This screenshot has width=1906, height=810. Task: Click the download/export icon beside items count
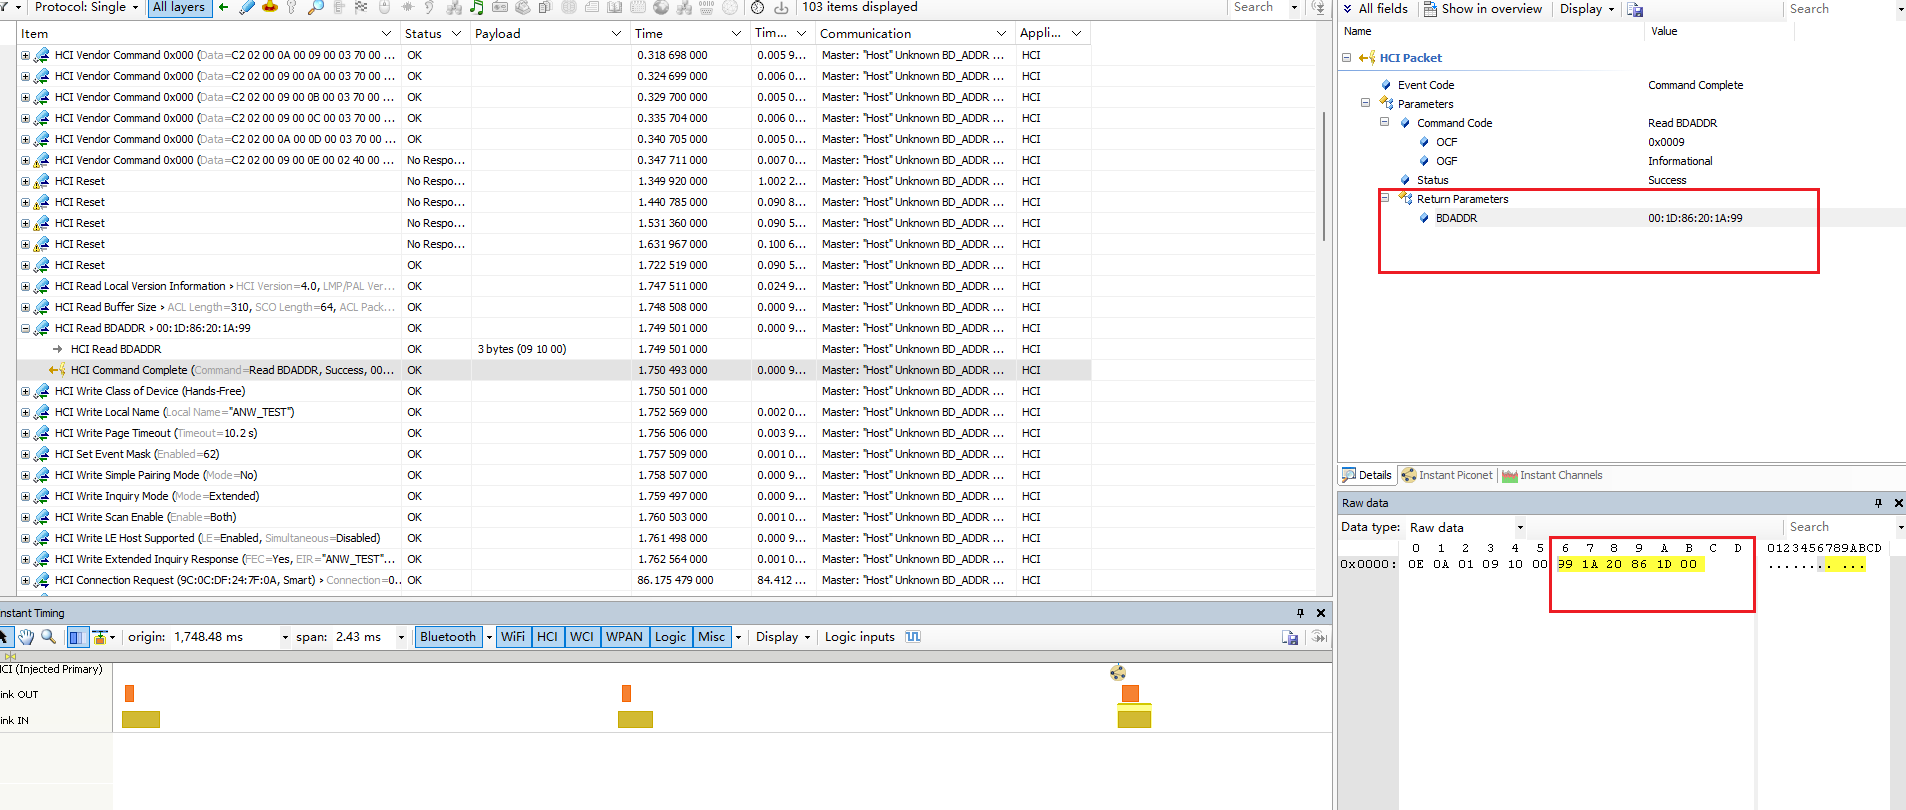click(781, 7)
